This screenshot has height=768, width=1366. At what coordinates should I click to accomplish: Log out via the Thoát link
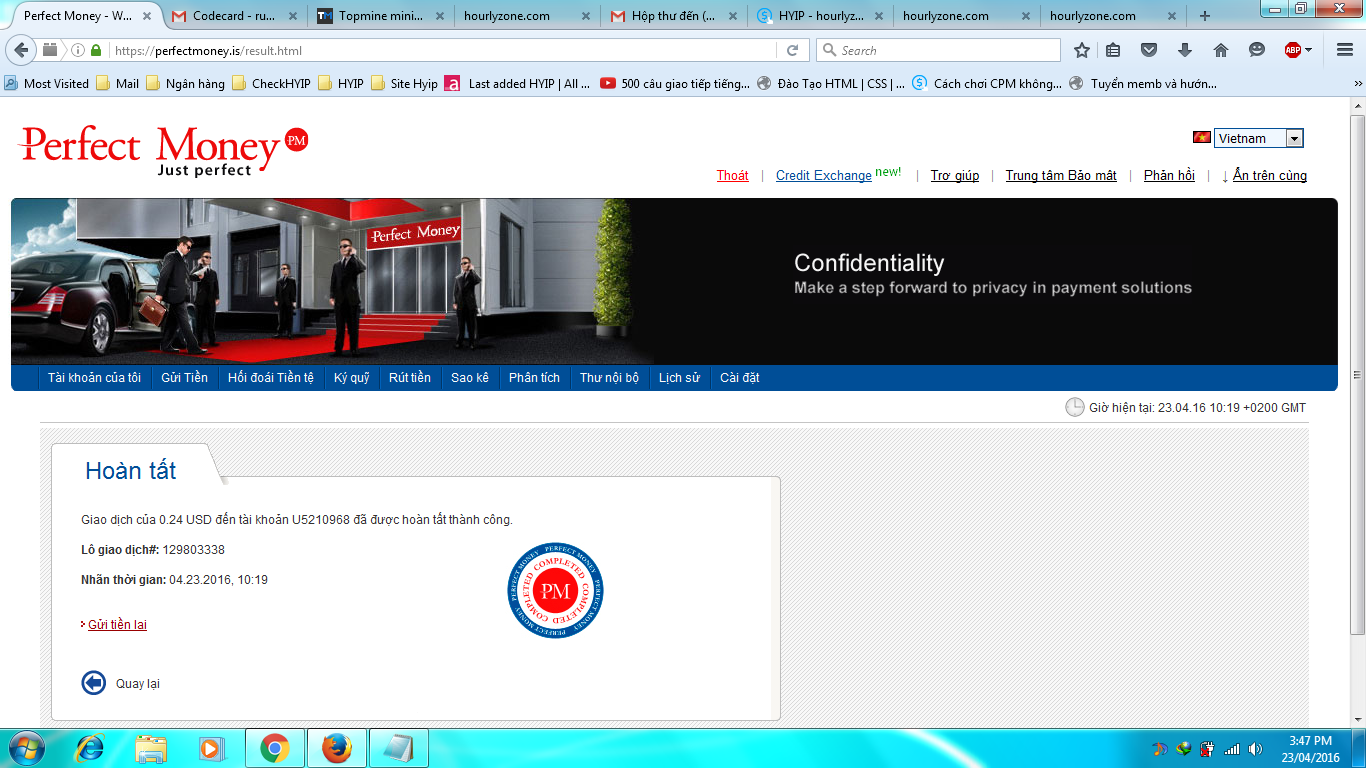point(733,176)
